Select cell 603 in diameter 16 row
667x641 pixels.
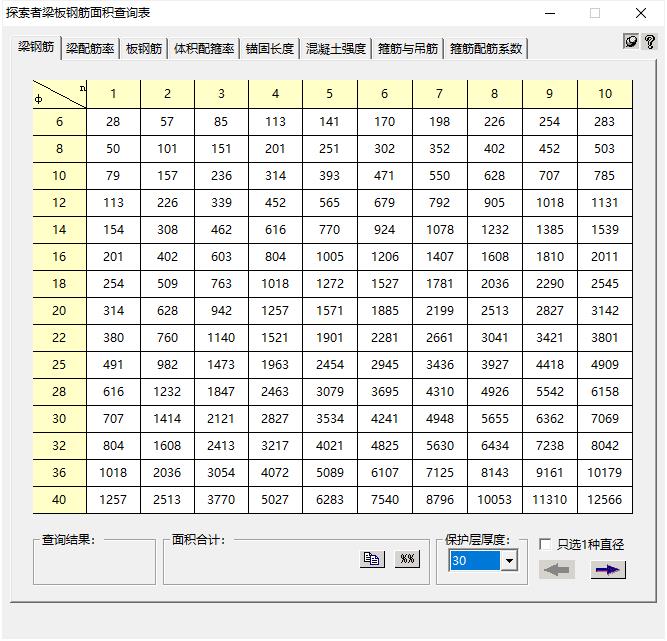point(221,257)
